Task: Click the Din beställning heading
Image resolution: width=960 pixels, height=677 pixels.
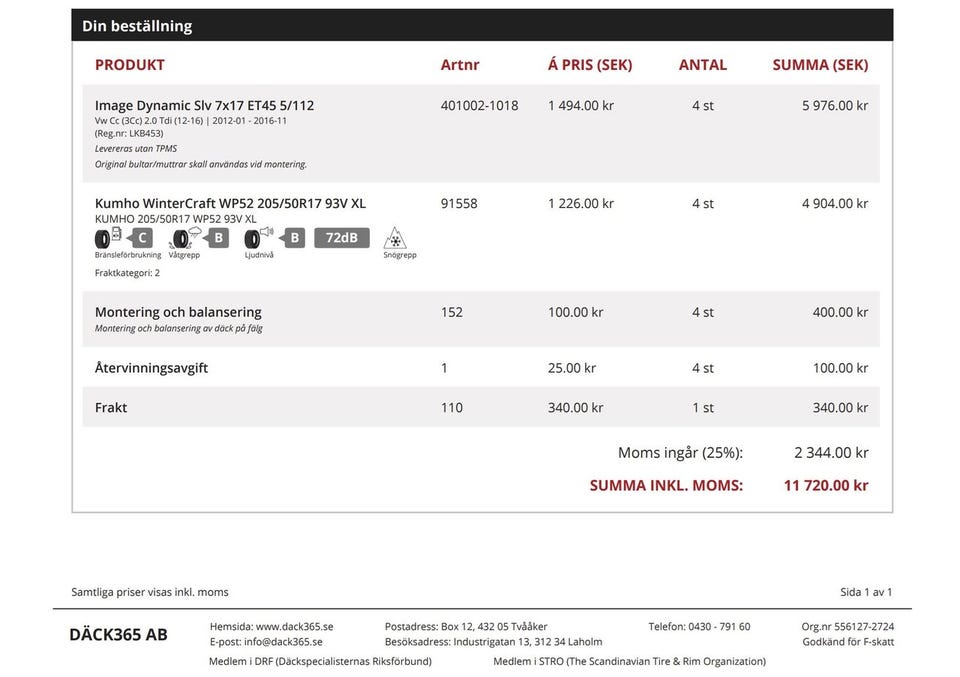Action: coord(137,26)
